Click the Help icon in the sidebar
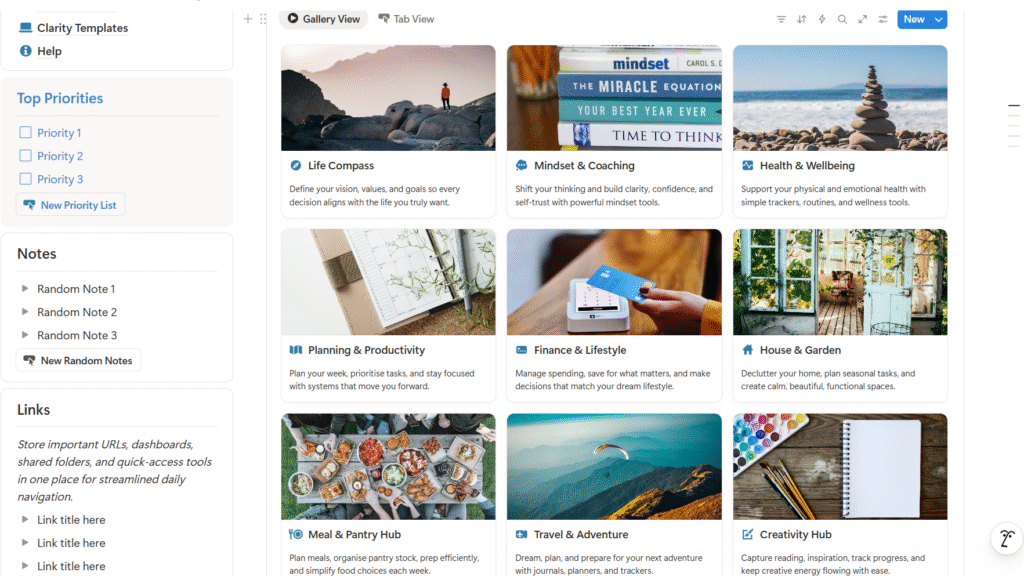1024x576 pixels. (24, 51)
